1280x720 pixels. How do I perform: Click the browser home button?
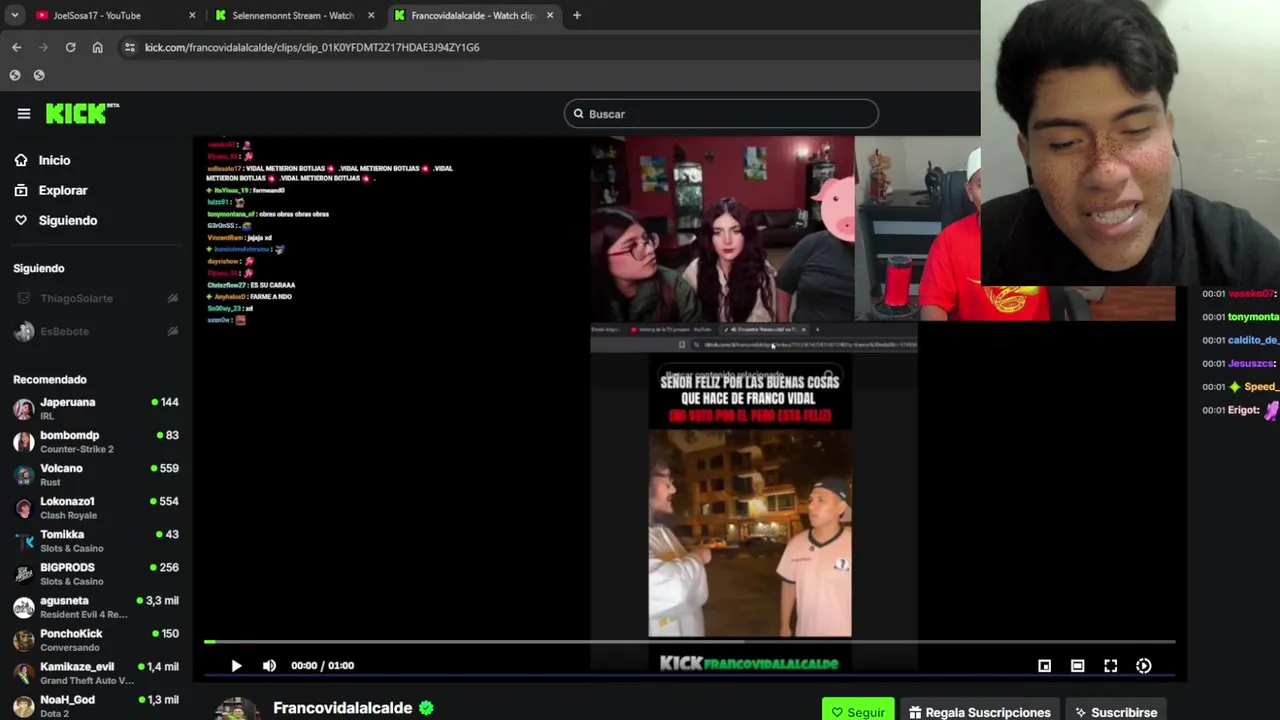click(97, 47)
